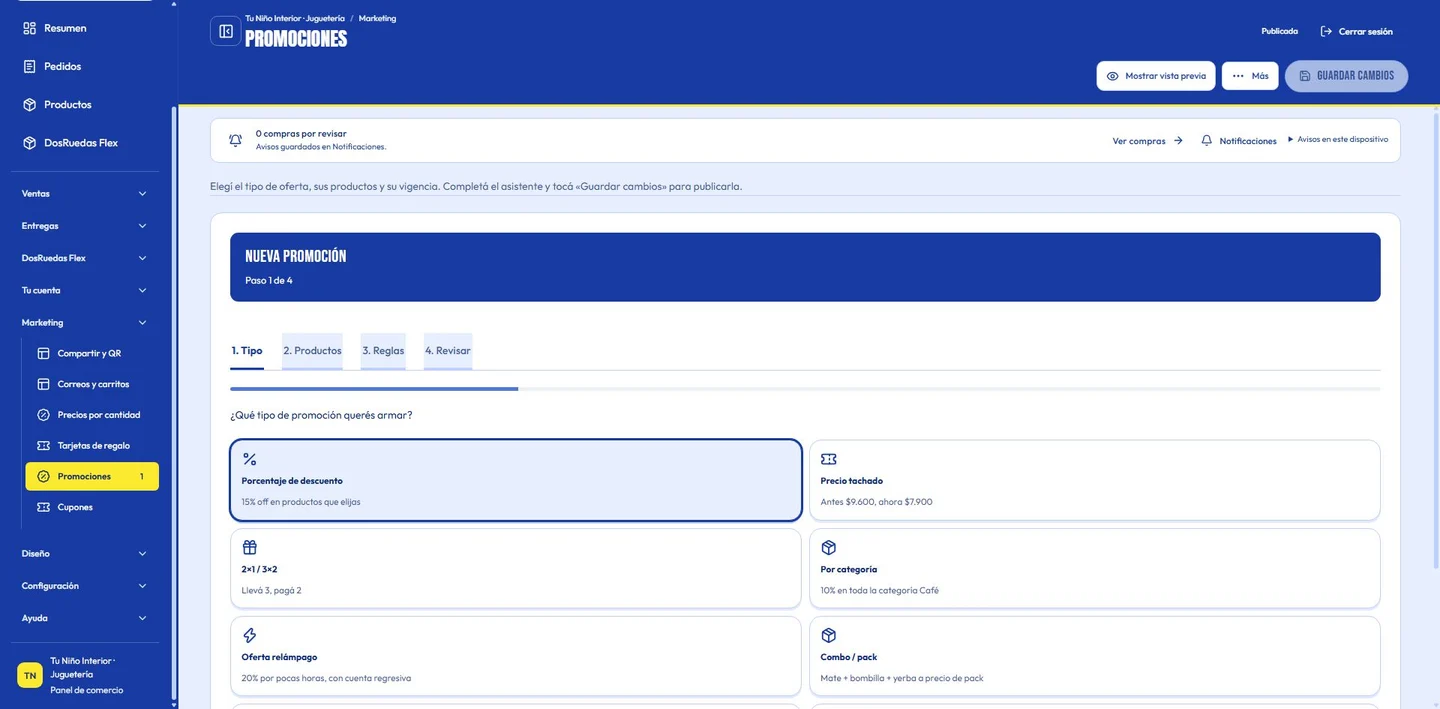The height and width of the screenshot is (709, 1440).
Task: Switch to the 4. Revisar step tab
Action: point(448,351)
